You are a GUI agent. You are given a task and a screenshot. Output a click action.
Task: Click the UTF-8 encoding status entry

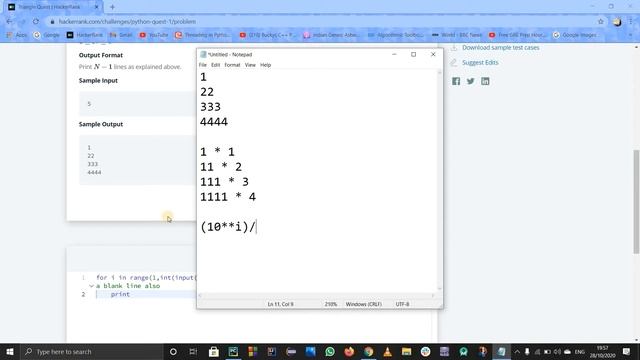[x=402, y=304]
